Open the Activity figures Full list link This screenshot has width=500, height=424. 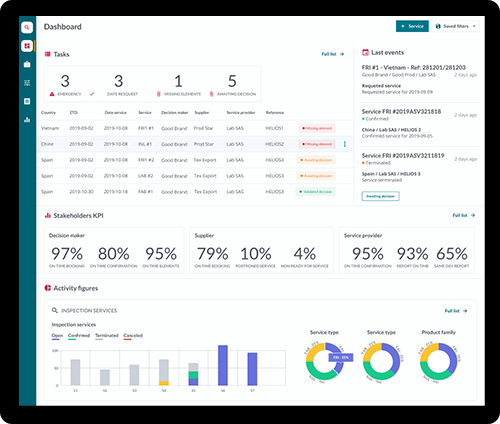coord(456,311)
